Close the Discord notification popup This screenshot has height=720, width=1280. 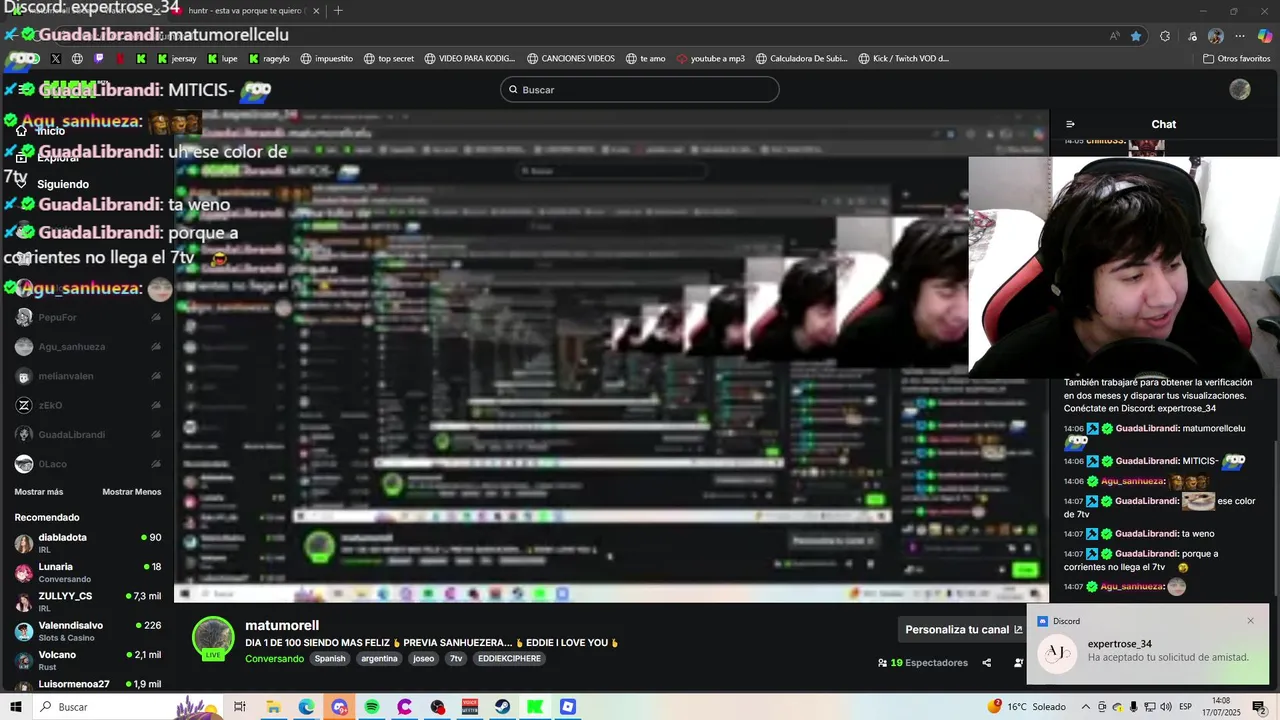(x=1250, y=621)
